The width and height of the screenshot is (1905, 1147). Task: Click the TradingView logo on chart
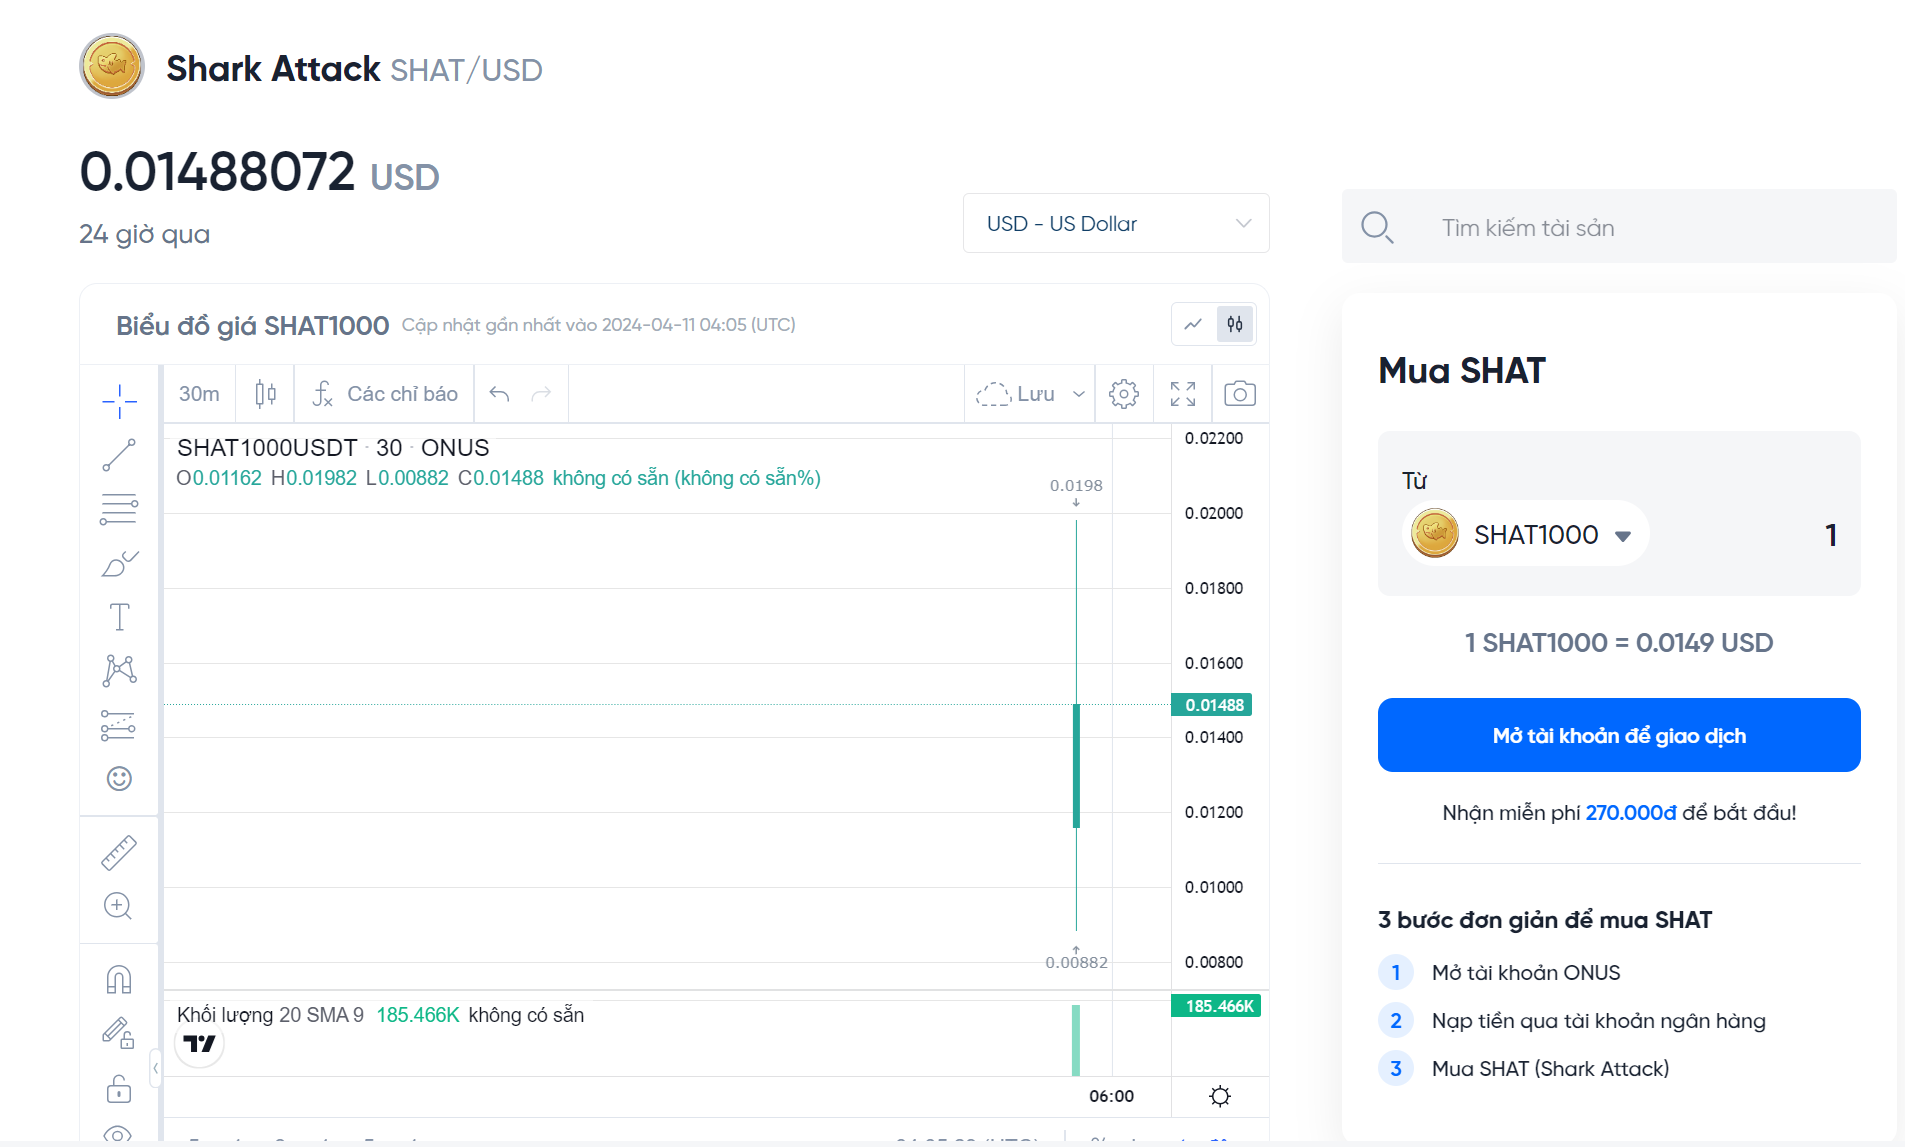pos(200,1044)
